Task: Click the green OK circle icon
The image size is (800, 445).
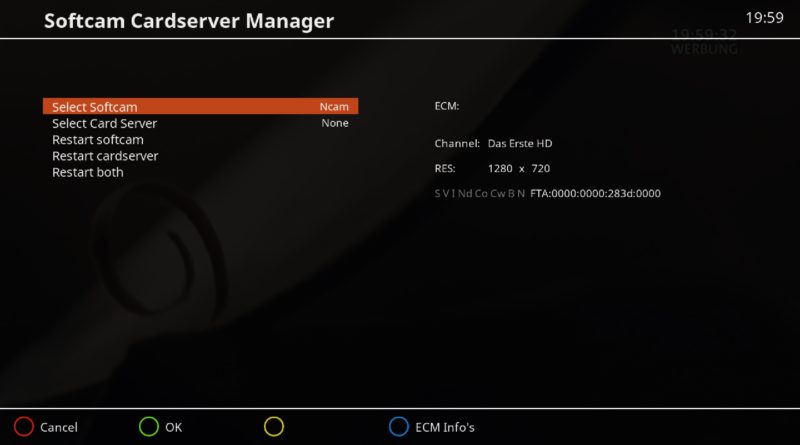Action: tap(148, 427)
